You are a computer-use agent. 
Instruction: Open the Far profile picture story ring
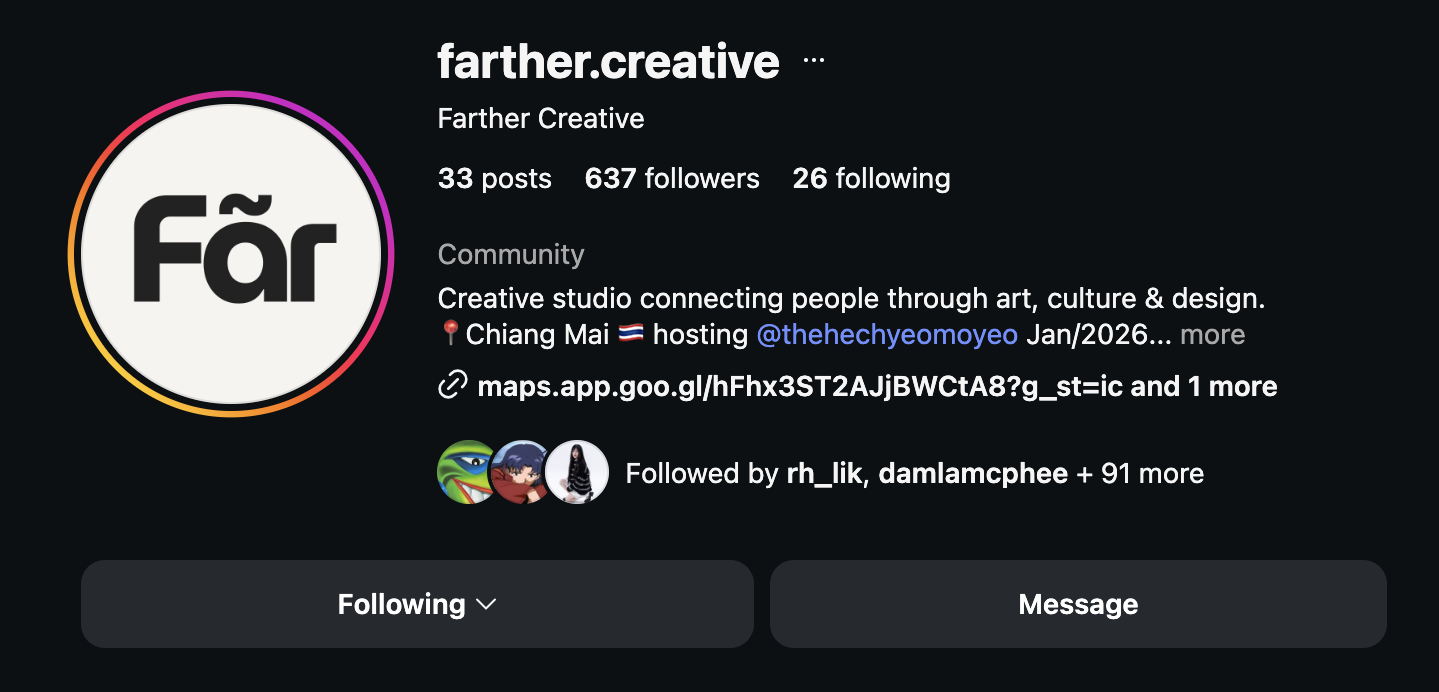231,254
